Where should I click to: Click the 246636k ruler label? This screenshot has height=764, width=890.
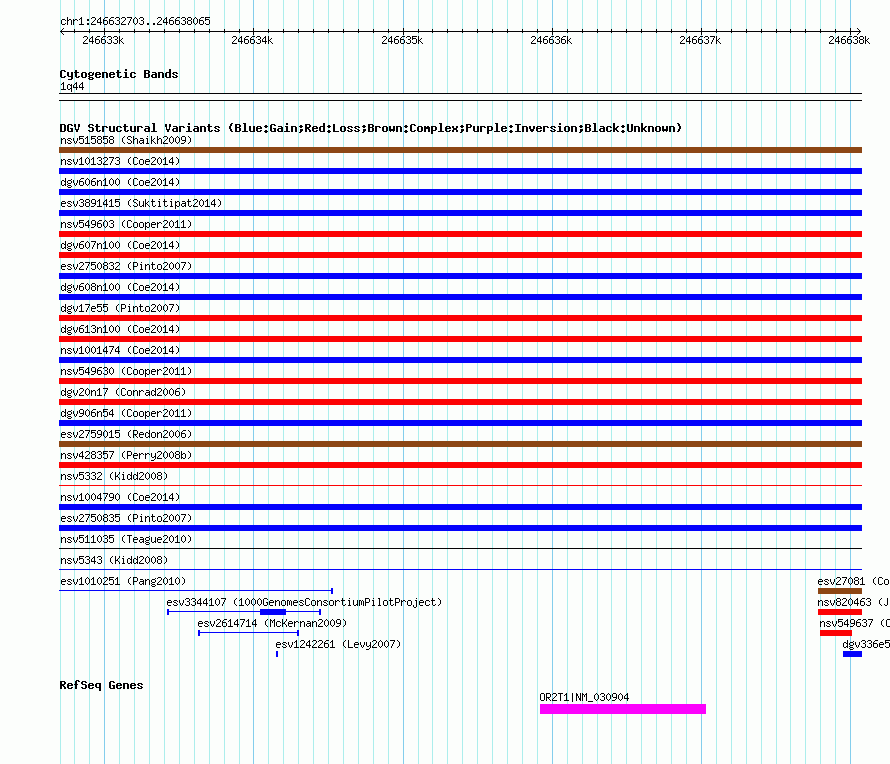pyautogui.click(x=551, y=40)
